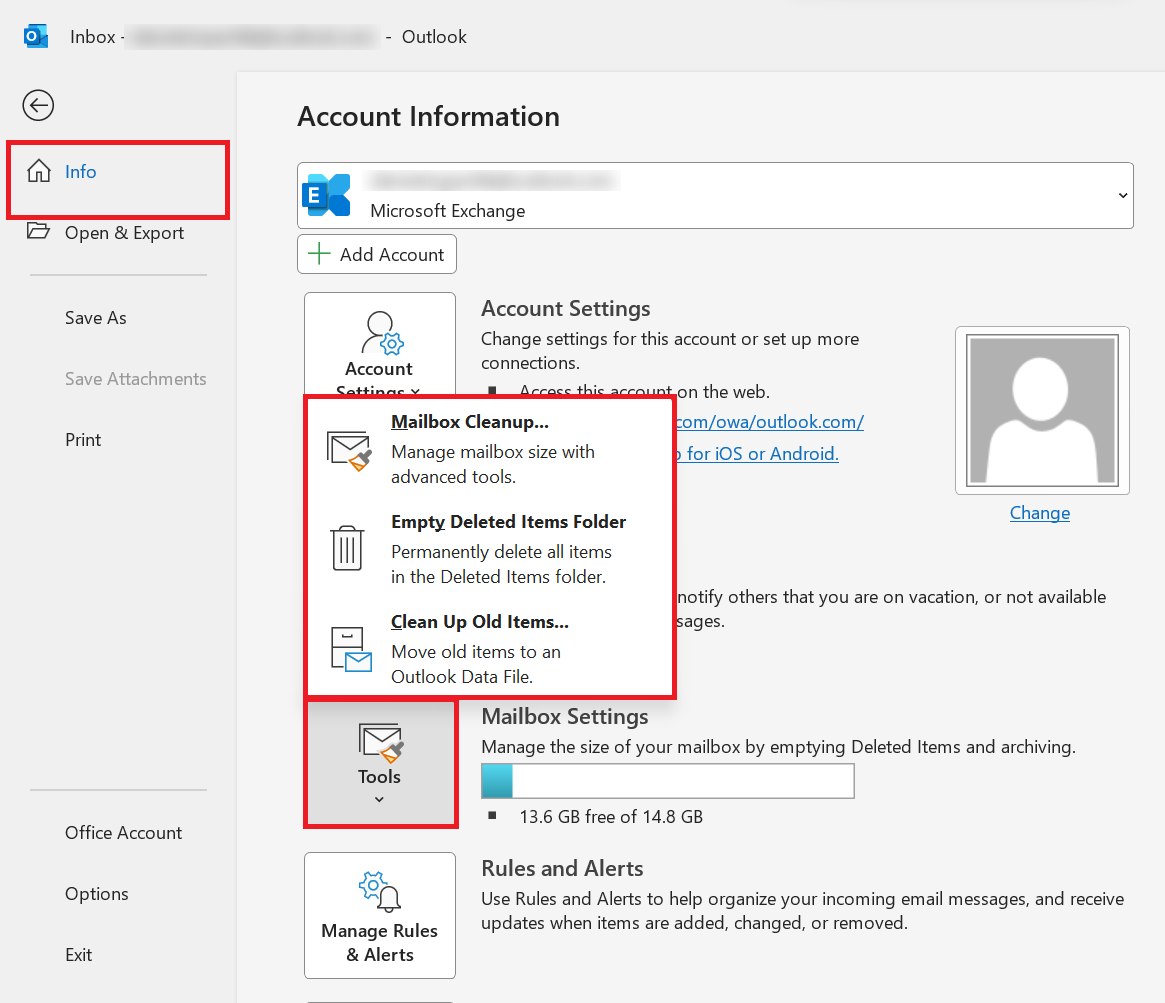The width and height of the screenshot is (1165, 1003).
Task: Click the profile picture placeholder
Action: click(x=1042, y=410)
